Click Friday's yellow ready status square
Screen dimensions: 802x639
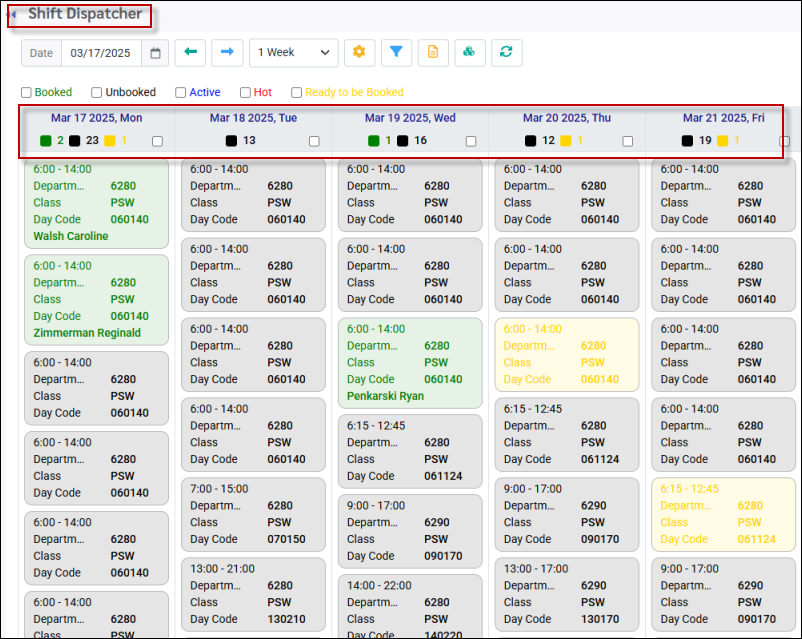(x=722, y=141)
